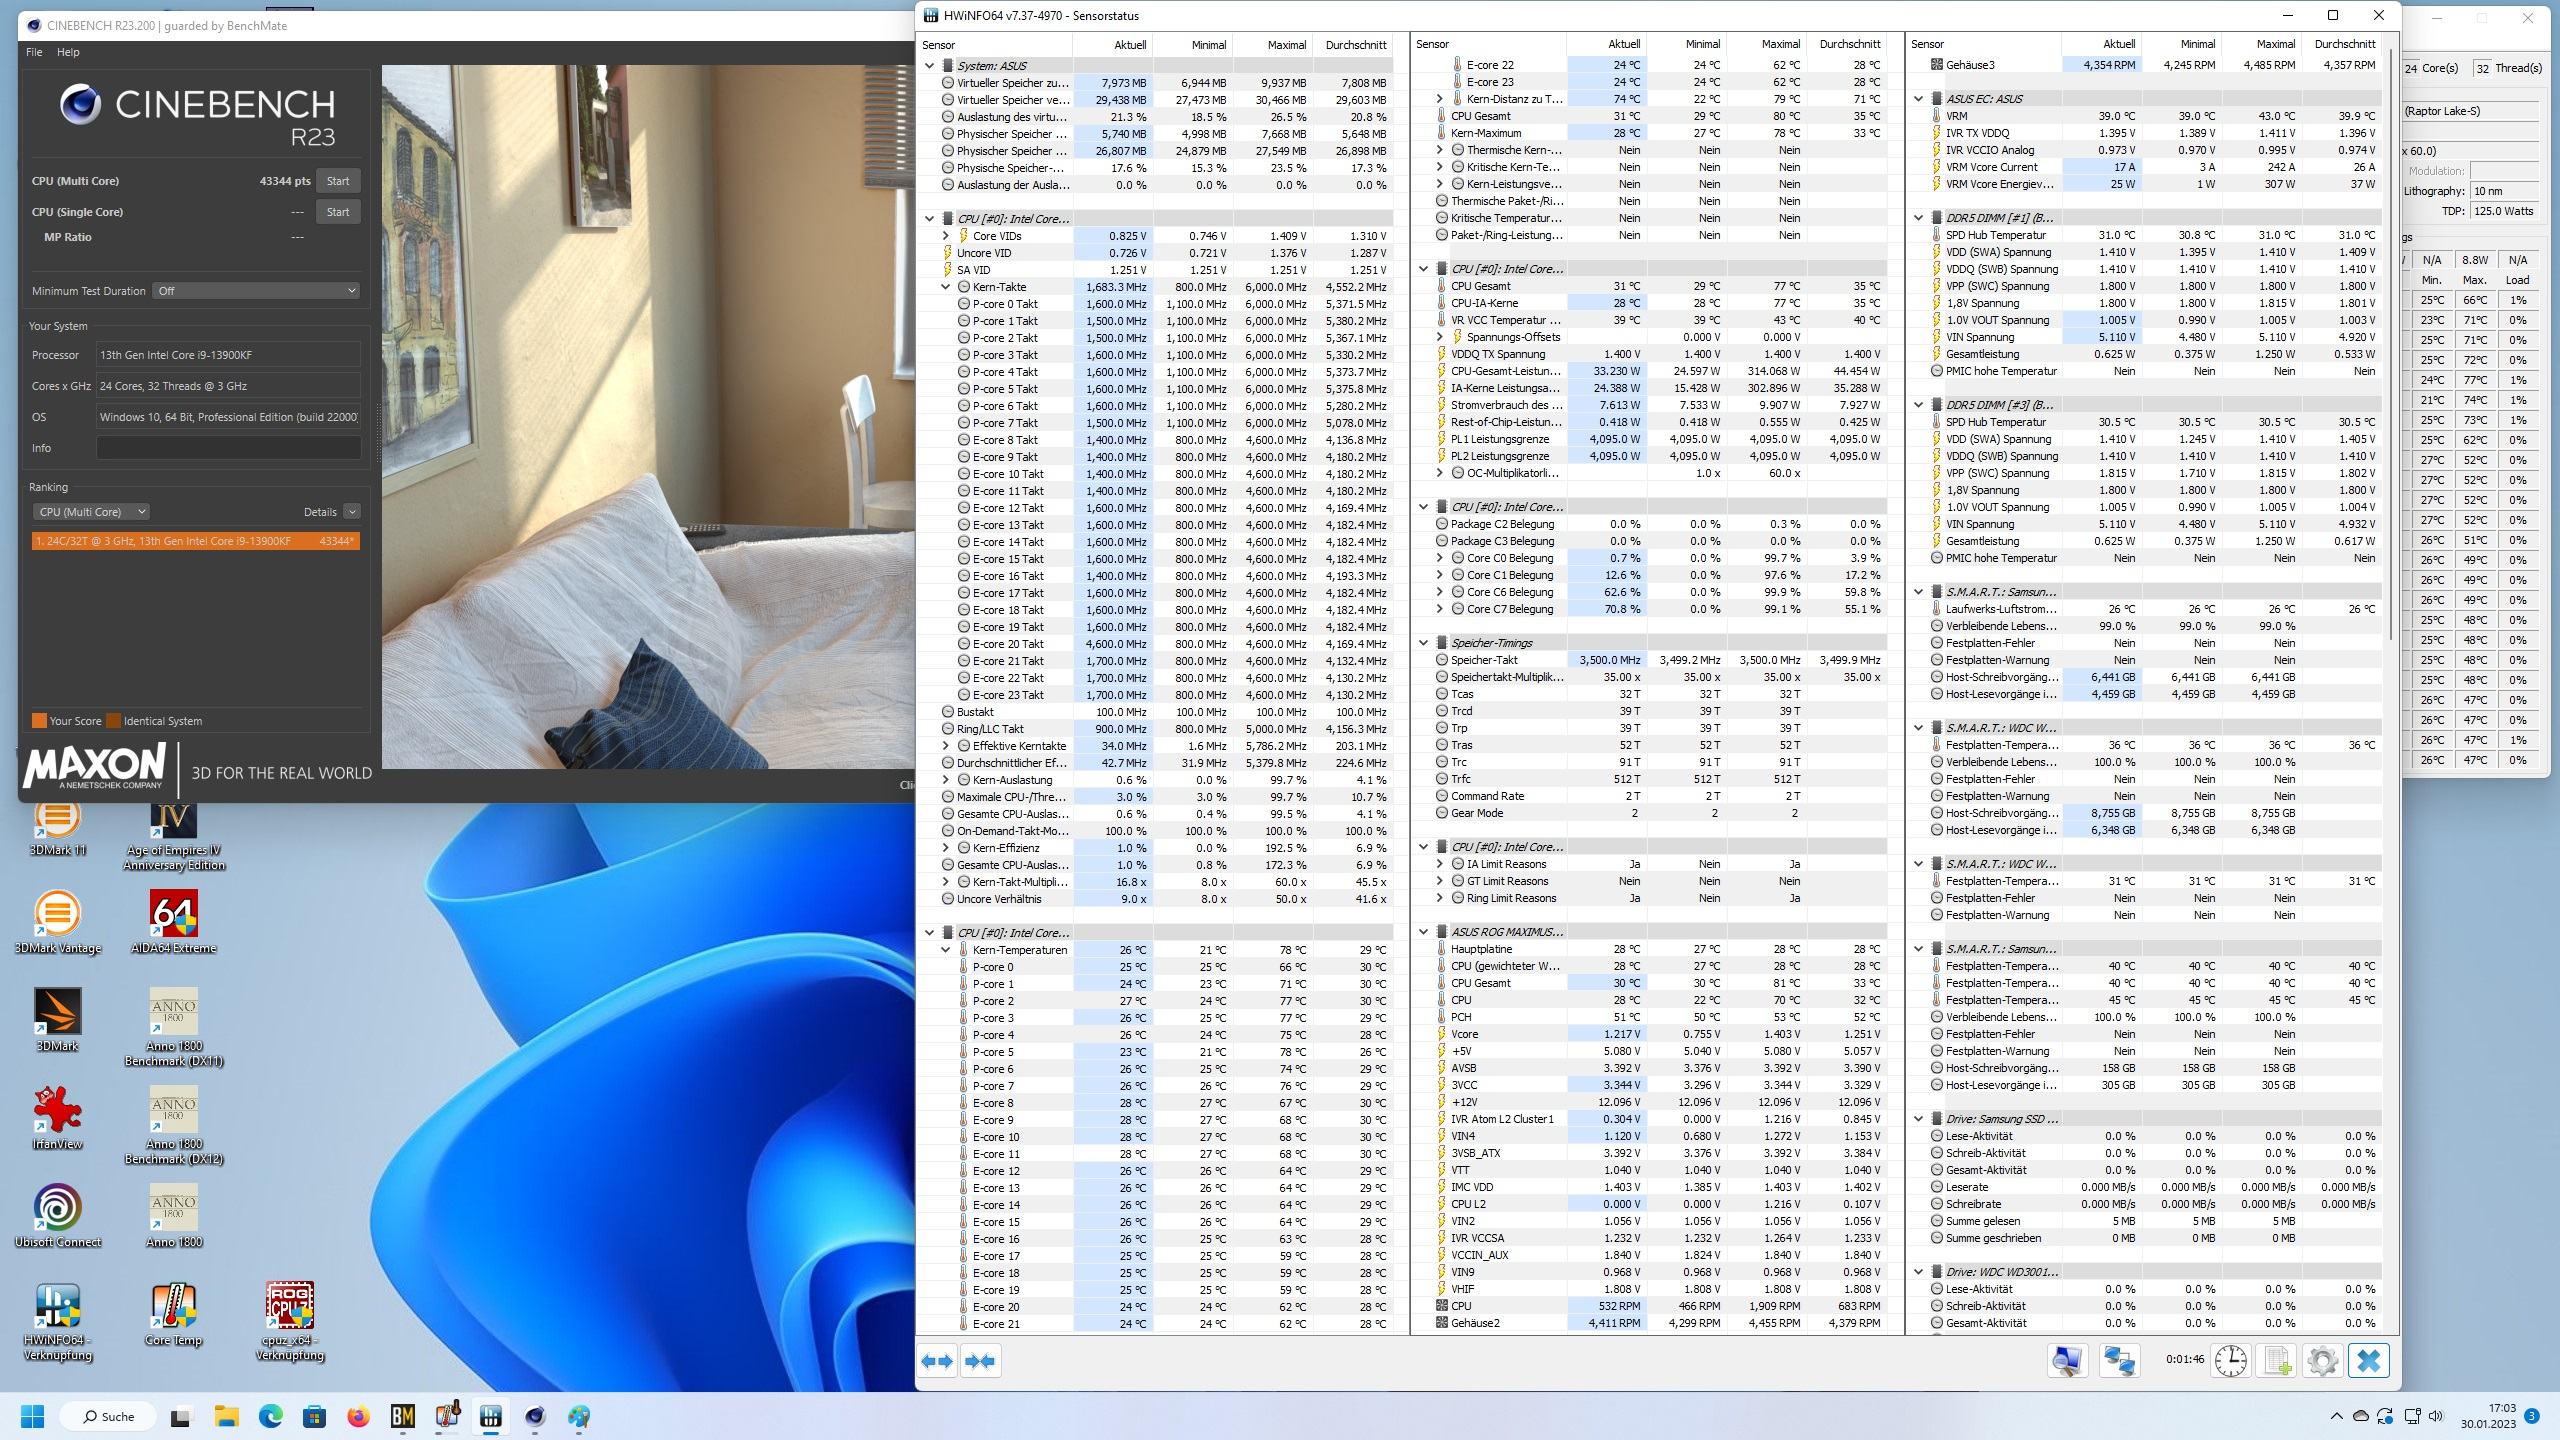Click the remote network computers icon in HWiNFO
Image resolution: width=2560 pixels, height=1440 pixels.
pos(2119,1361)
